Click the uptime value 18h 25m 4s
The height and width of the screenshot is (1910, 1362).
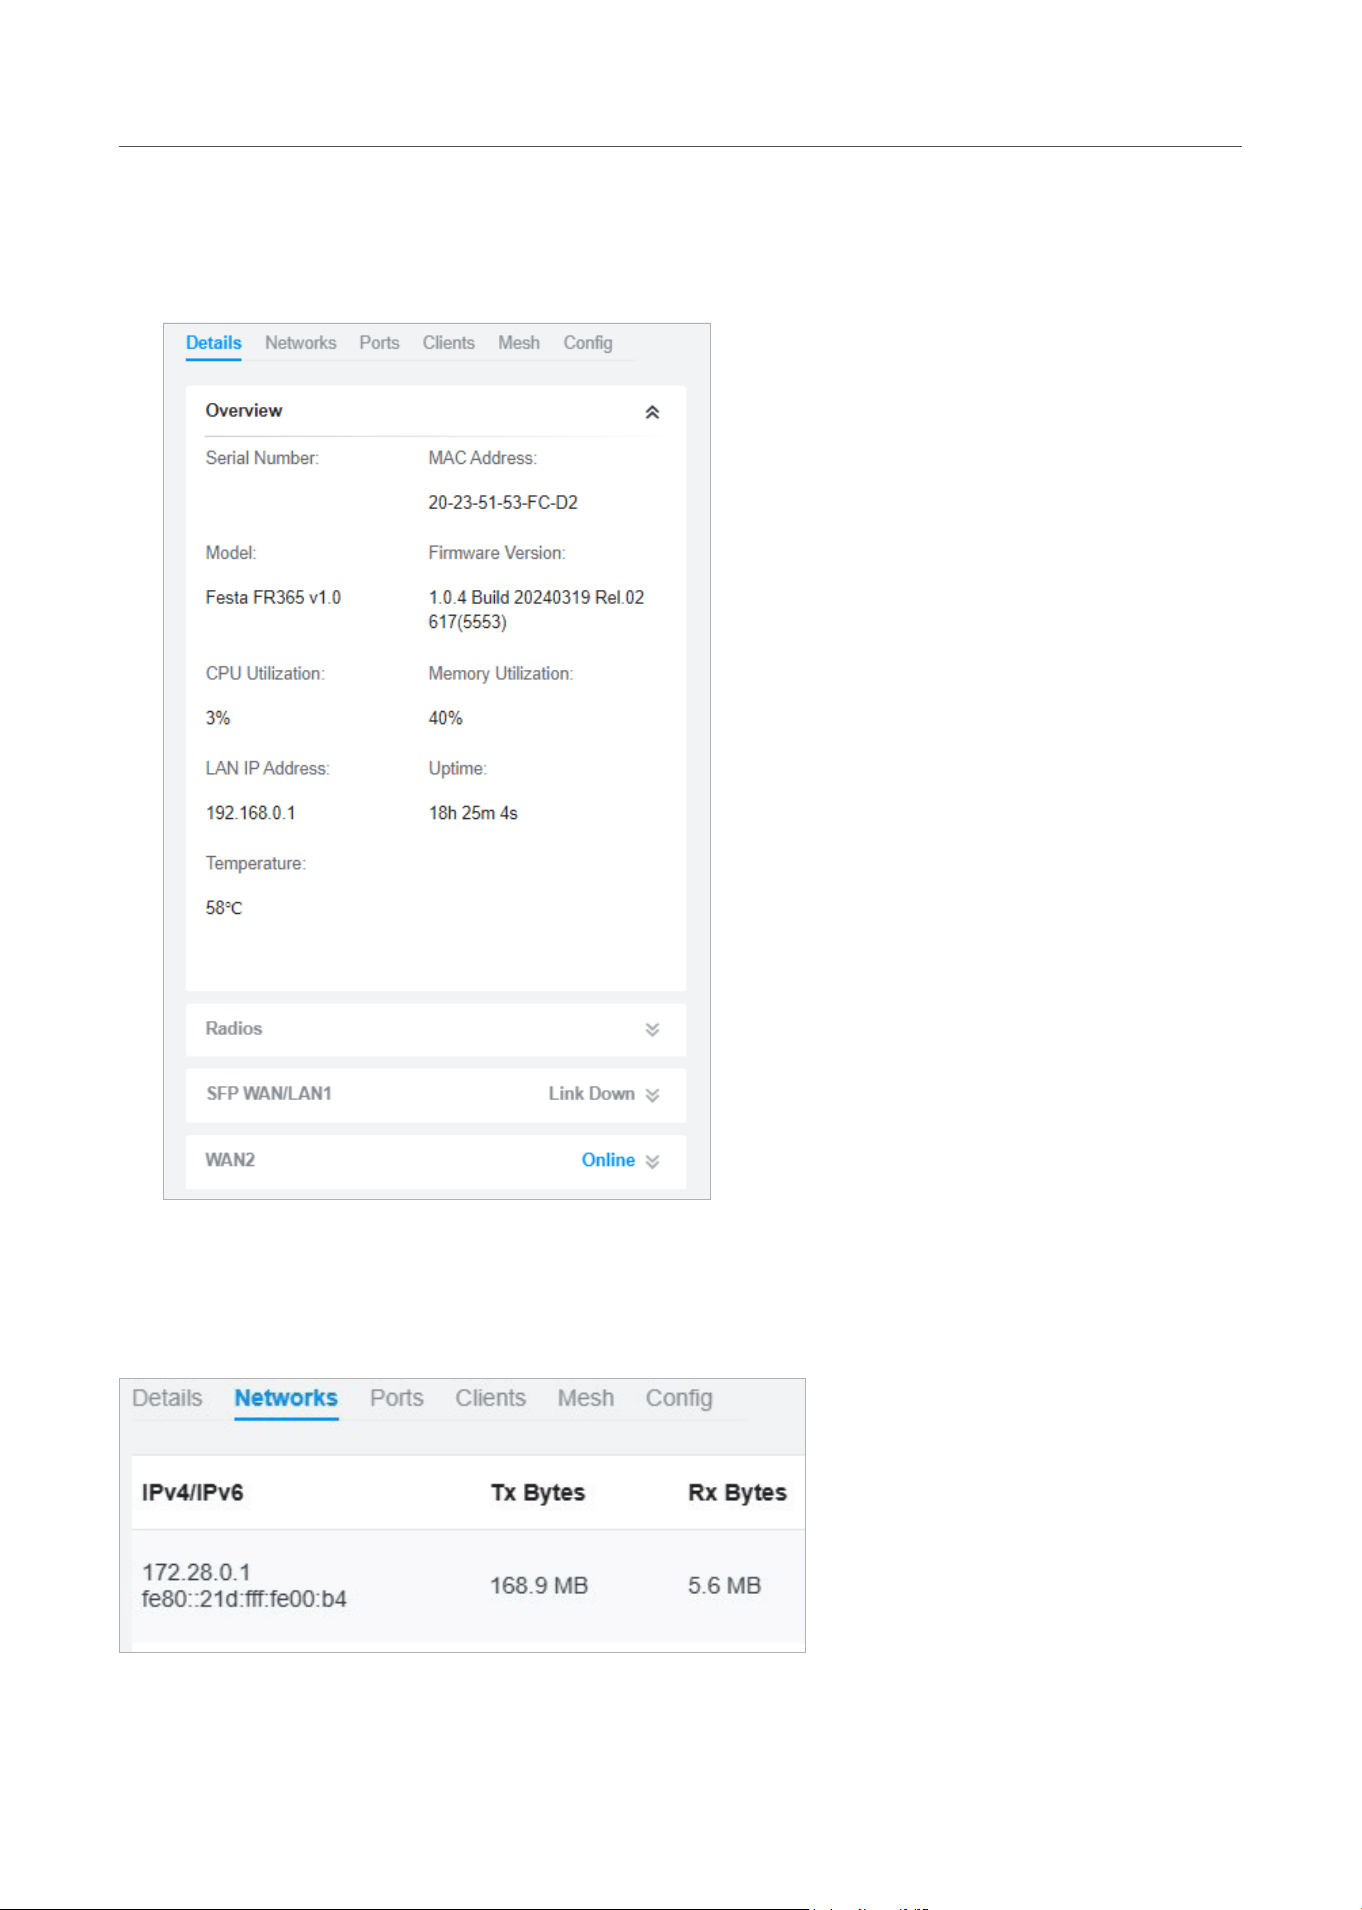coord(473,813)
